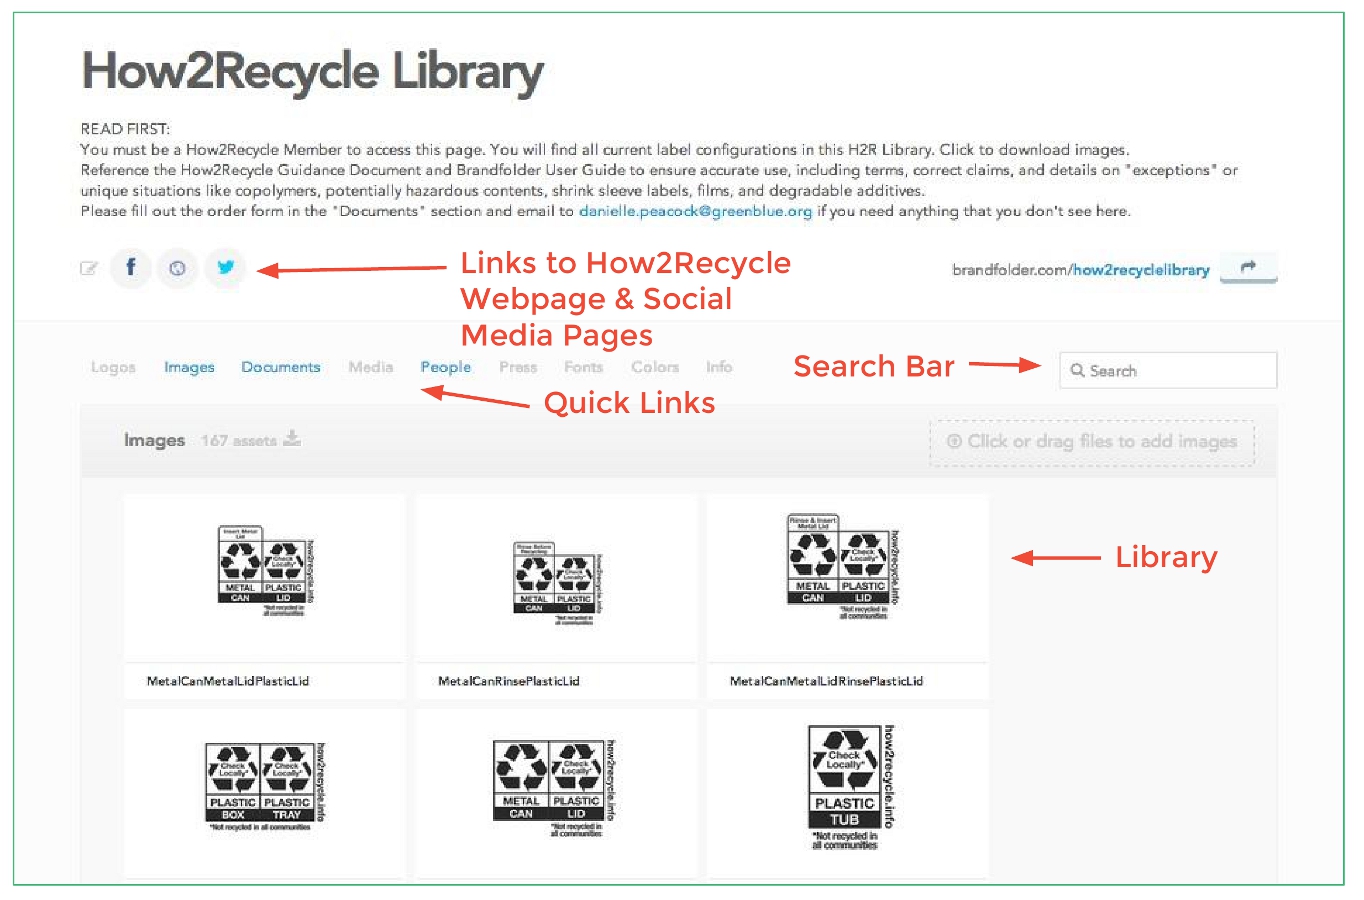Click the drag files to add images area
Screen dimensions: 1364x900
[1091, 441]
